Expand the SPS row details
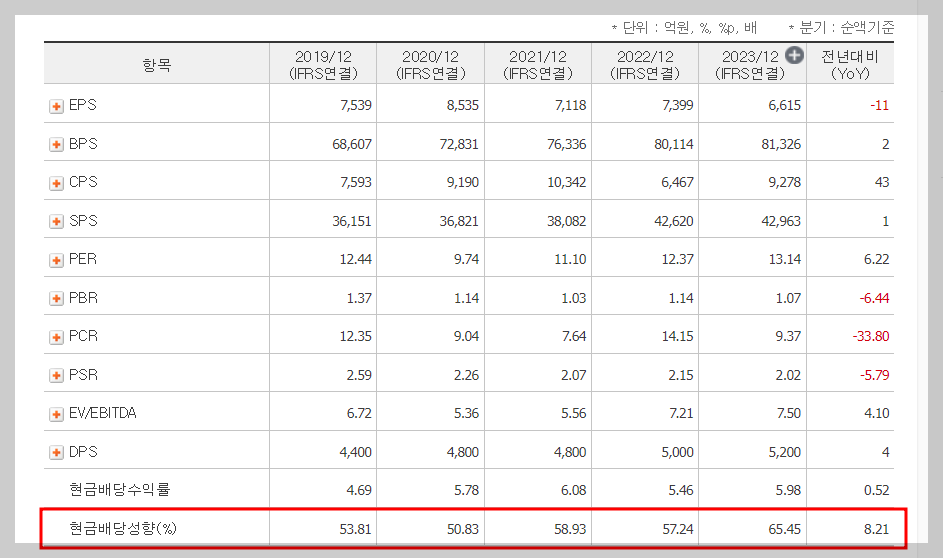 click(57, 222)
